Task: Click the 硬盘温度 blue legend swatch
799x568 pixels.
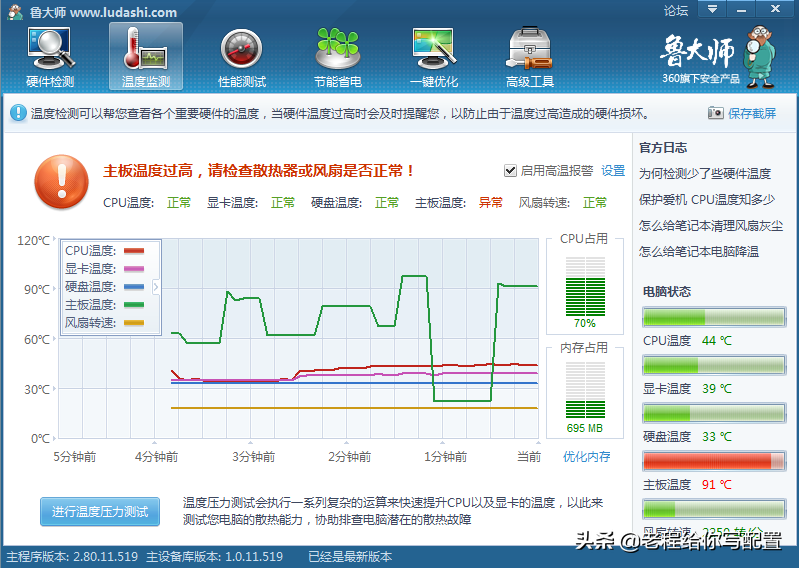Action: click(134, 287)
